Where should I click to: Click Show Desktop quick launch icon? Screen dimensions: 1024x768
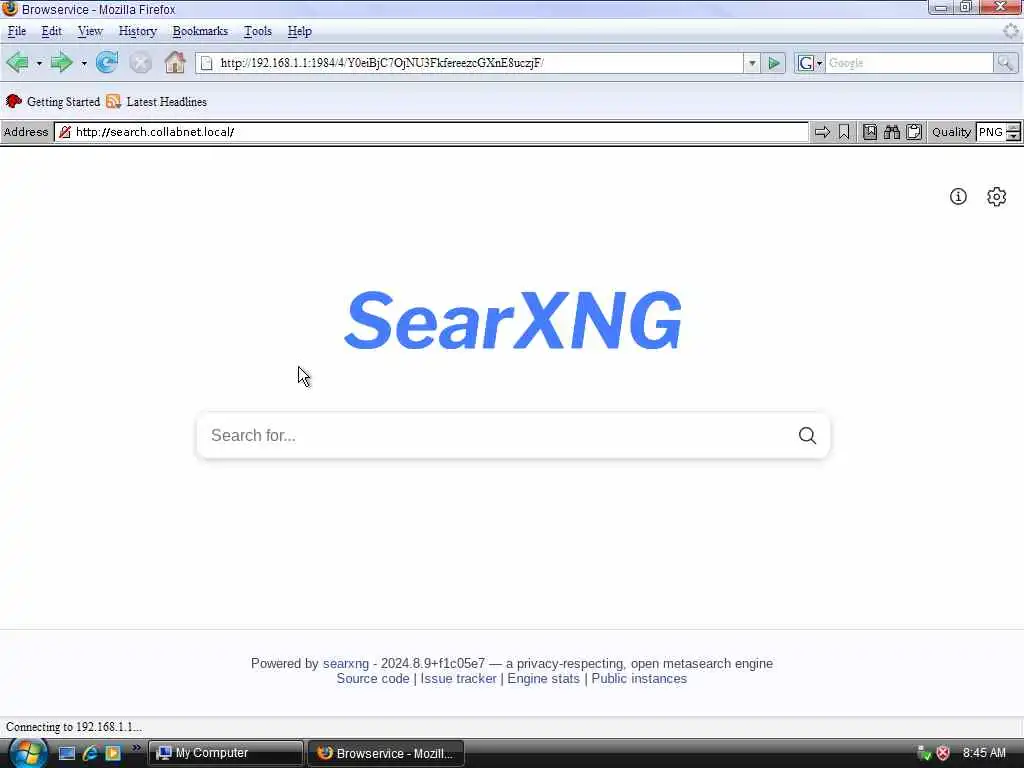[67, 753]
